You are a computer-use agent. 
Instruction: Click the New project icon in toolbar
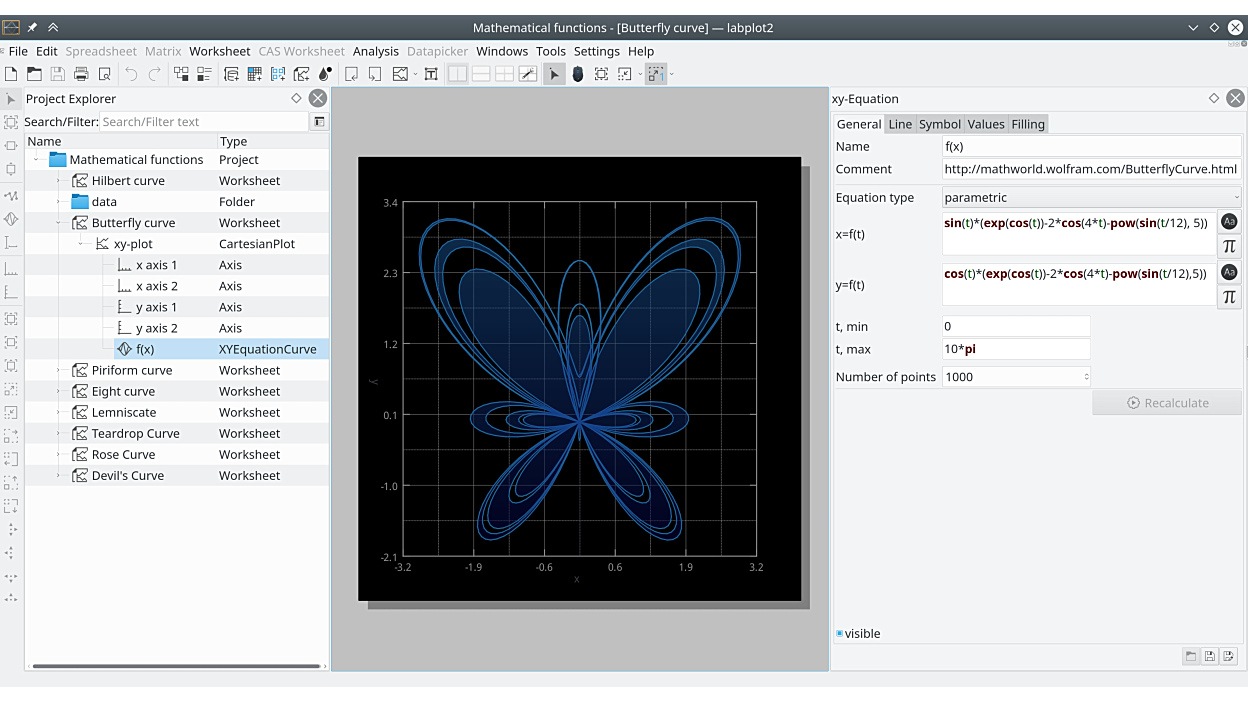click(11, 74)
